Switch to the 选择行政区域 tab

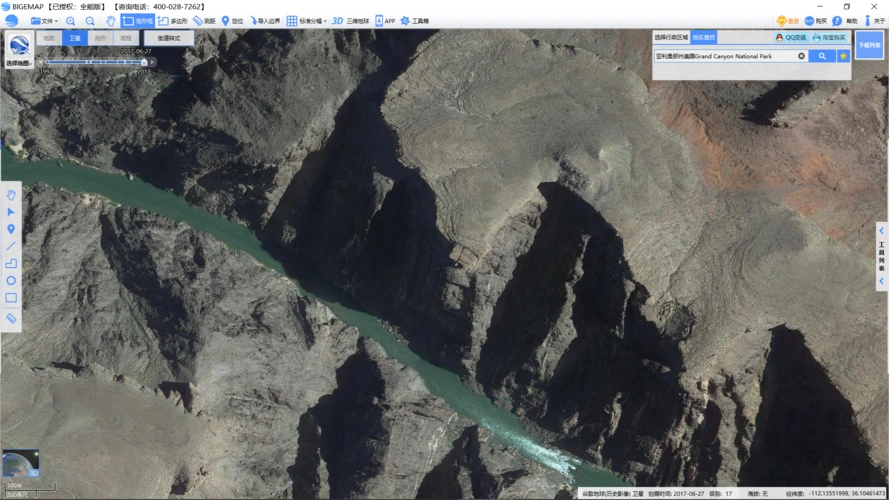[671, 38]
